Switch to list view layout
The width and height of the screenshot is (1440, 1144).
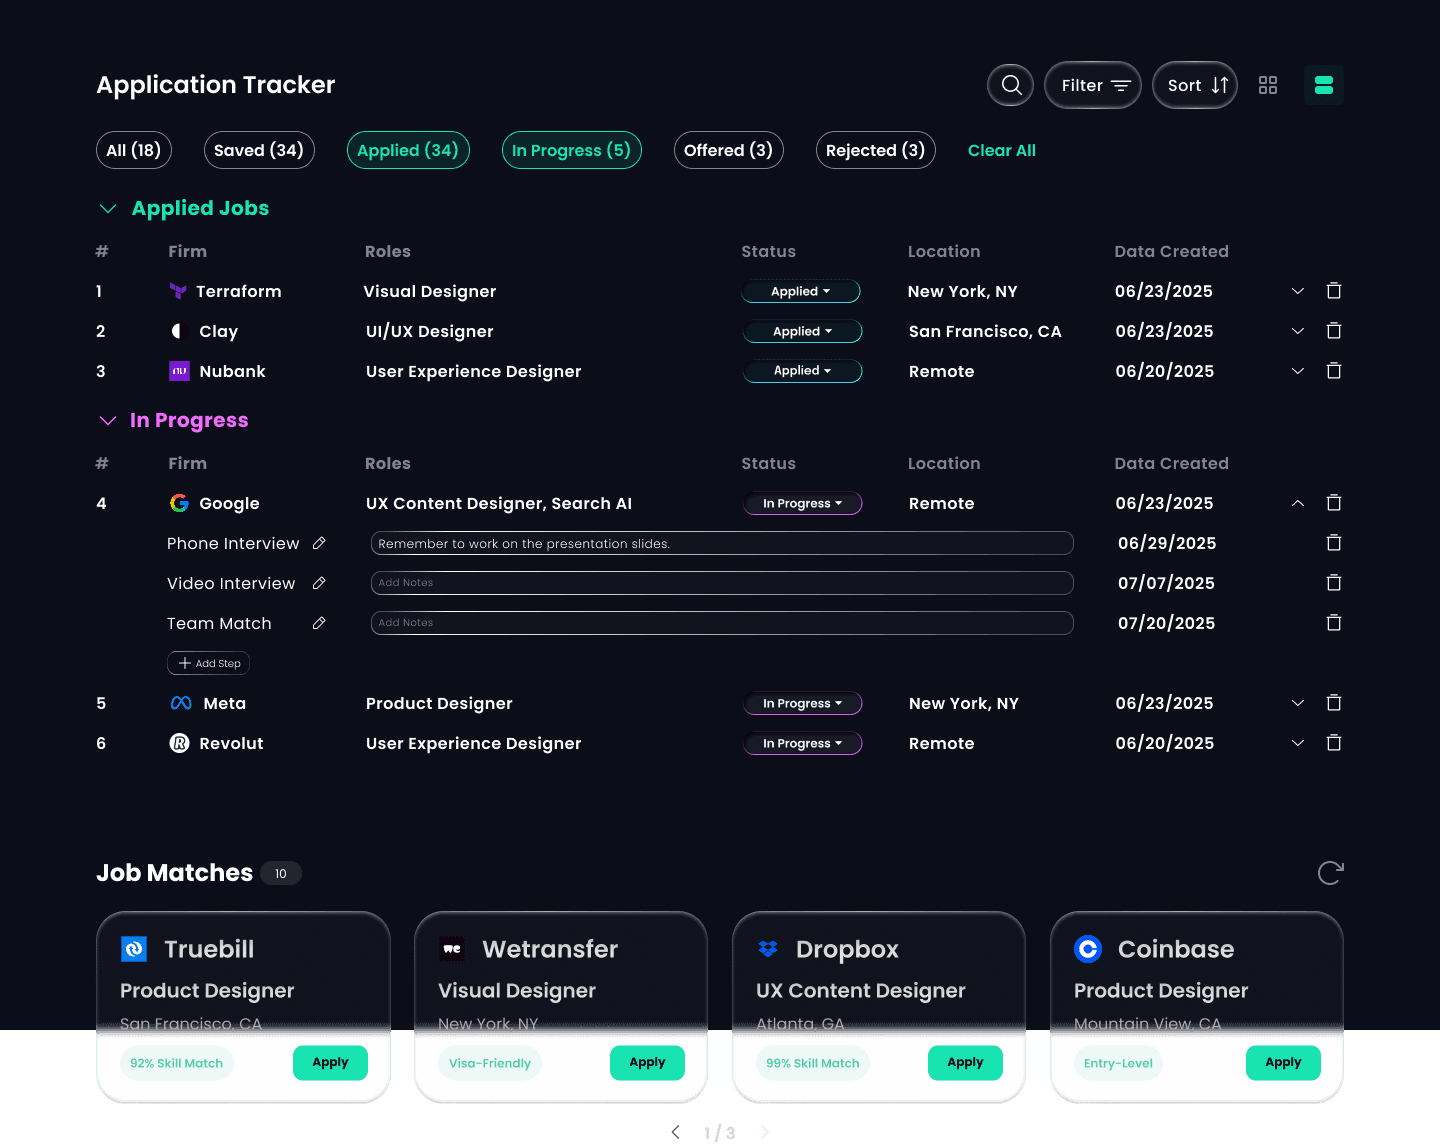click(1324, 85)
